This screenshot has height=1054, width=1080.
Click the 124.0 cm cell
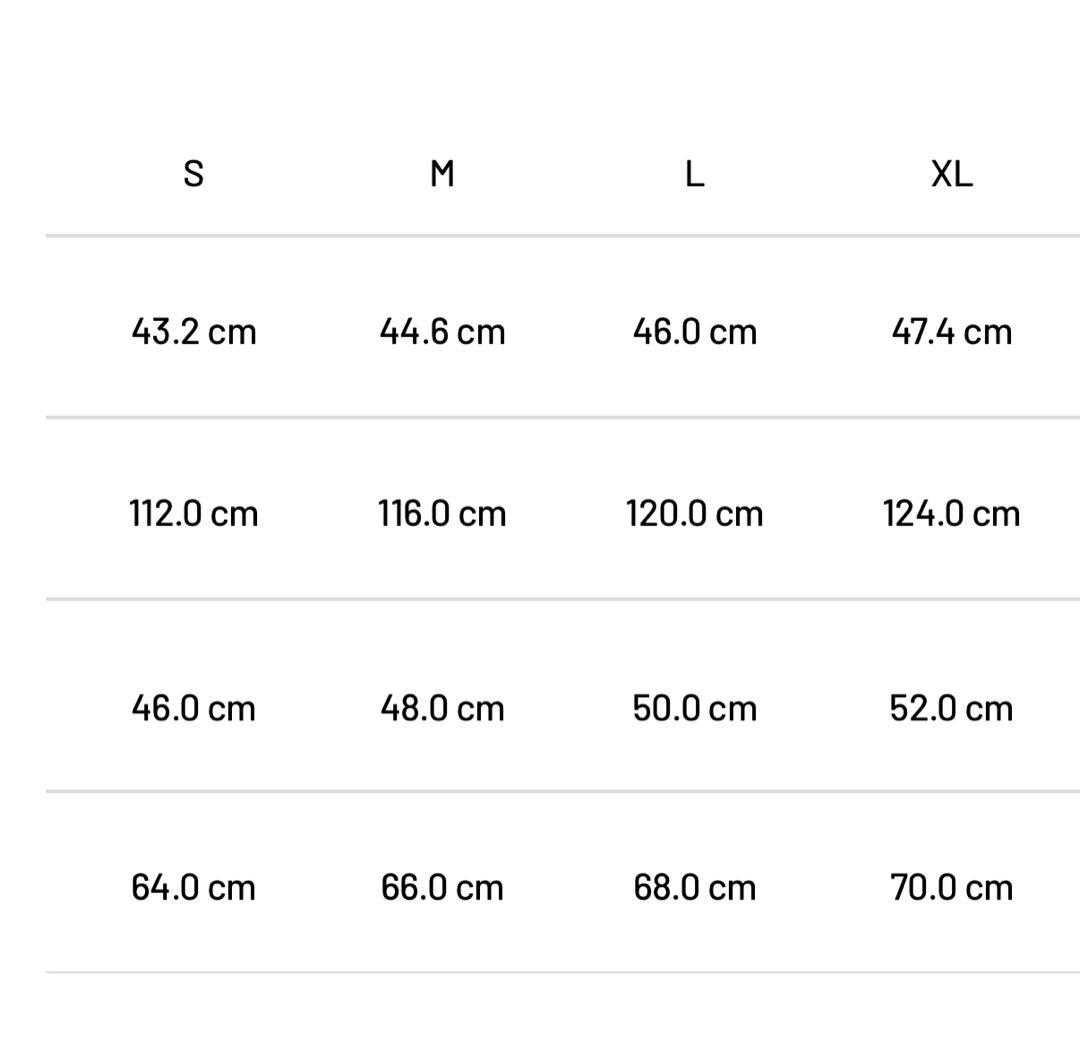click(x=951, y=513)
